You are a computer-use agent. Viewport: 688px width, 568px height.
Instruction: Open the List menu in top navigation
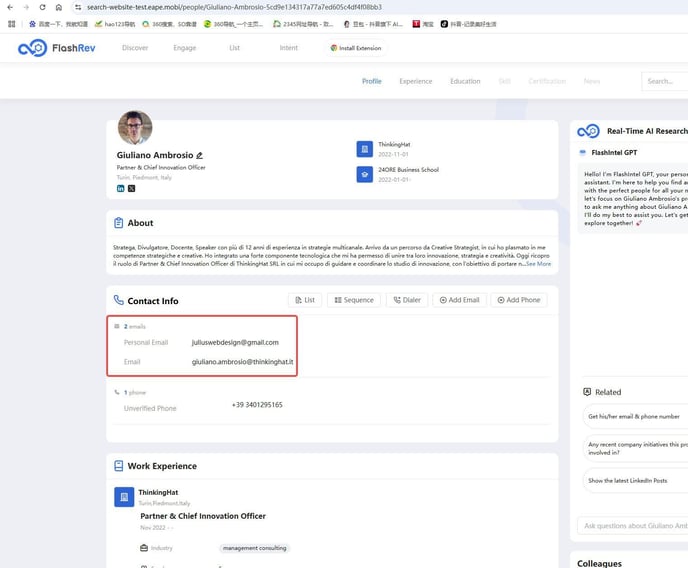(235, 48)
